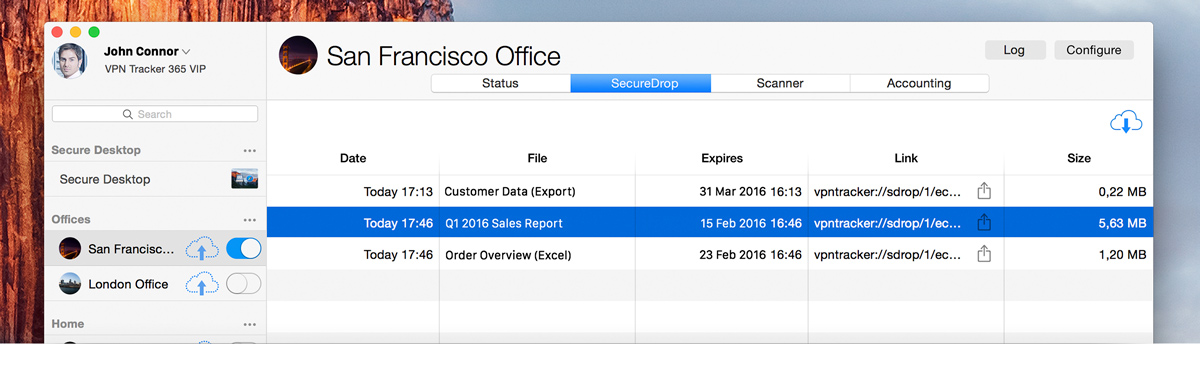Screen dimensions: 1200x366
Task: Click the 31 Mar 2016 16:13 expiry
Action: 751,191
